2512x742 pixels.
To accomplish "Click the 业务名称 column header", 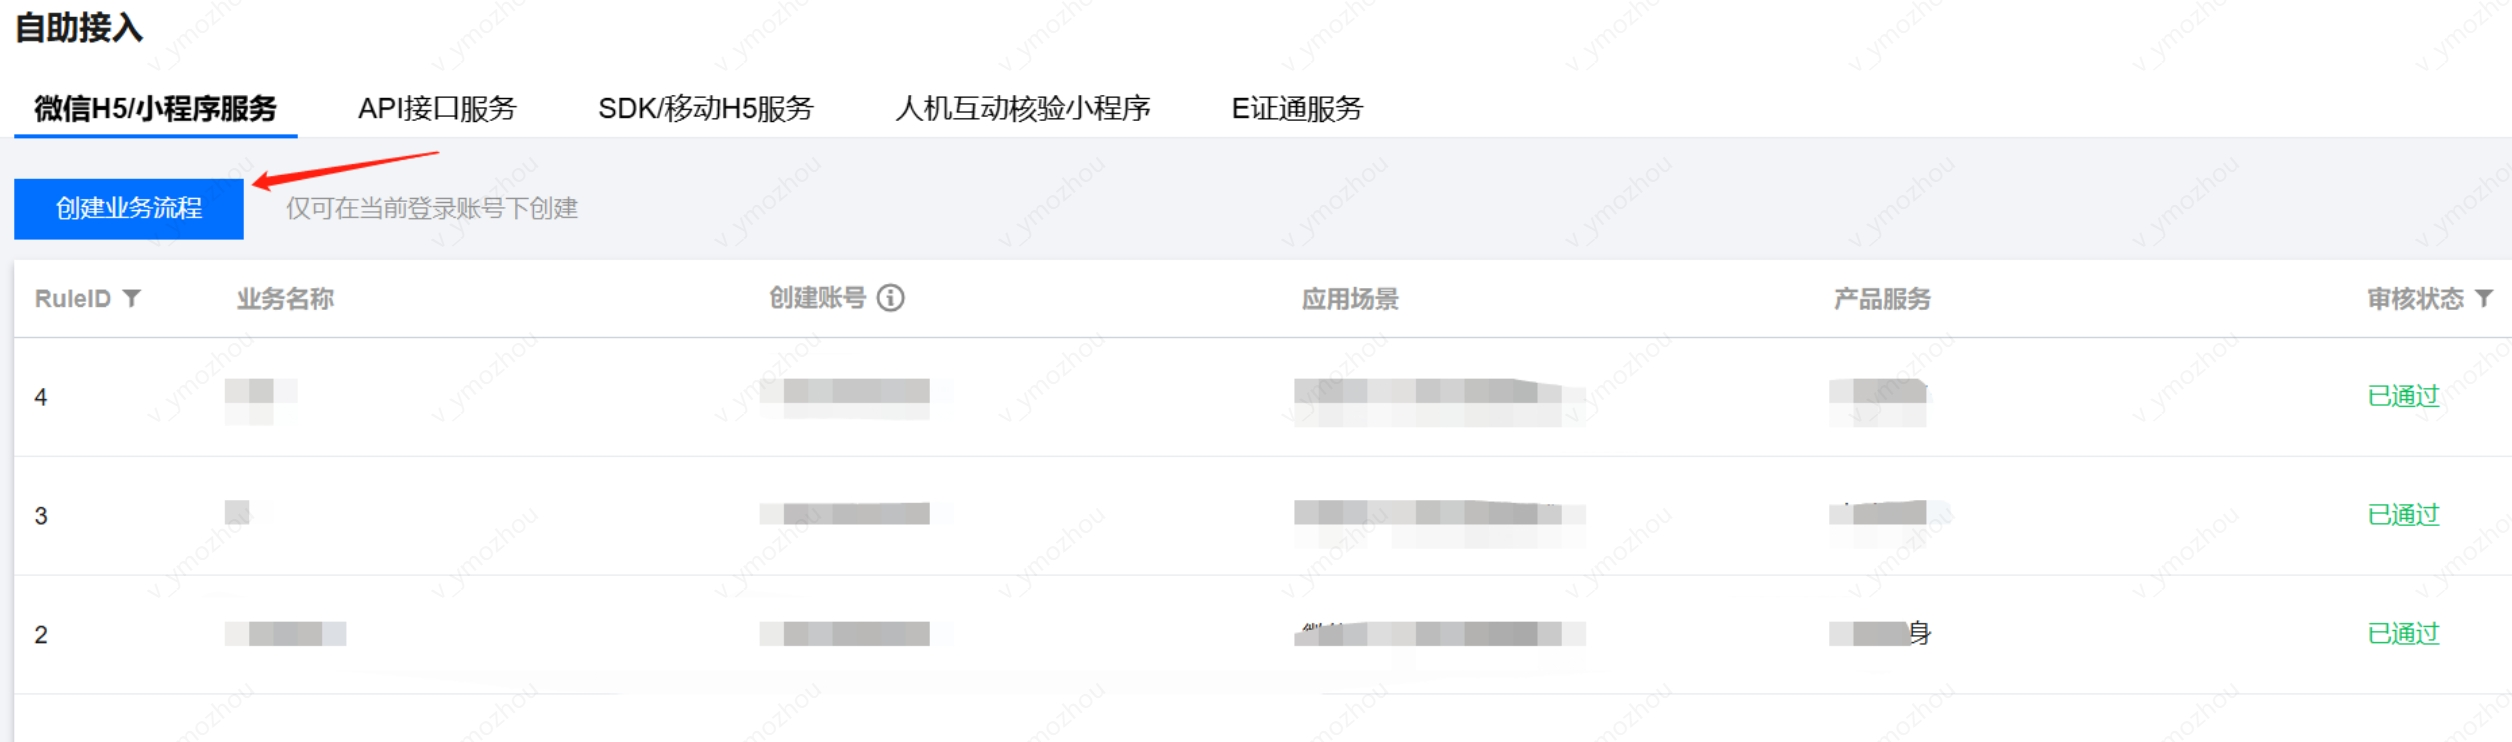I will [285, 298].
